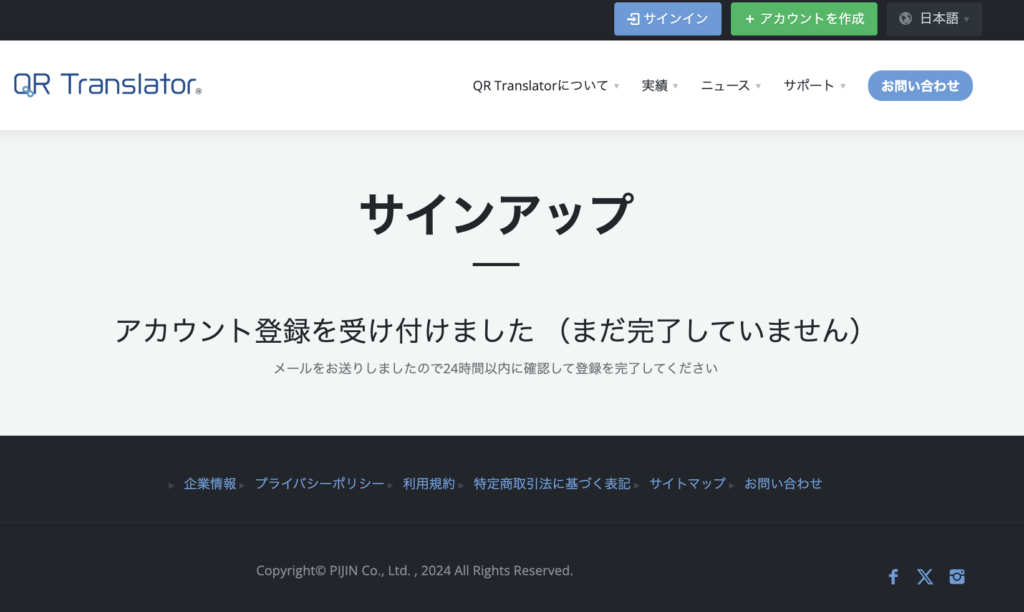Open the X (Twitter) icon in footer
1024x612 pixels.
click(x=925, y=577)
